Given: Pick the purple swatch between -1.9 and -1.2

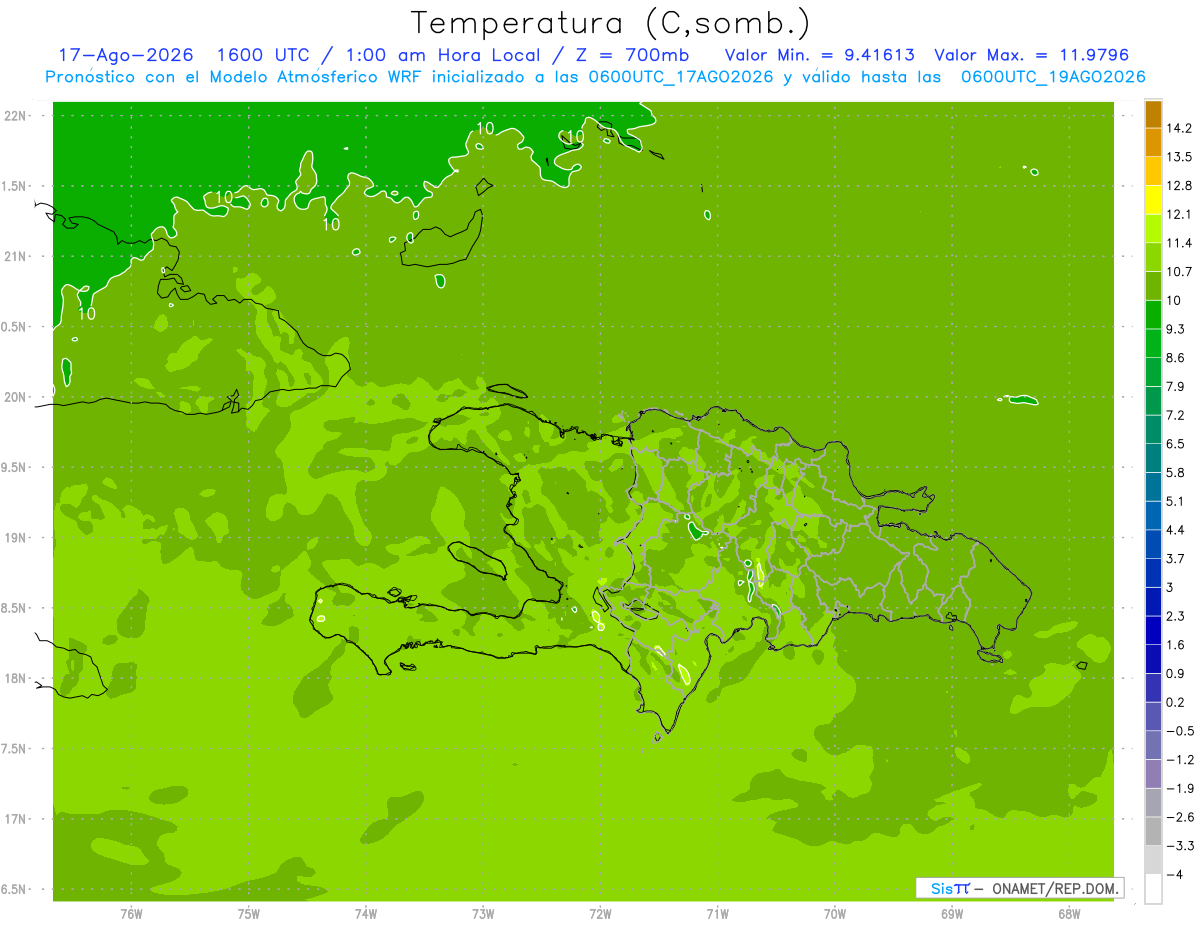Looking at the screenshot, I should [x=1153, y=774].
